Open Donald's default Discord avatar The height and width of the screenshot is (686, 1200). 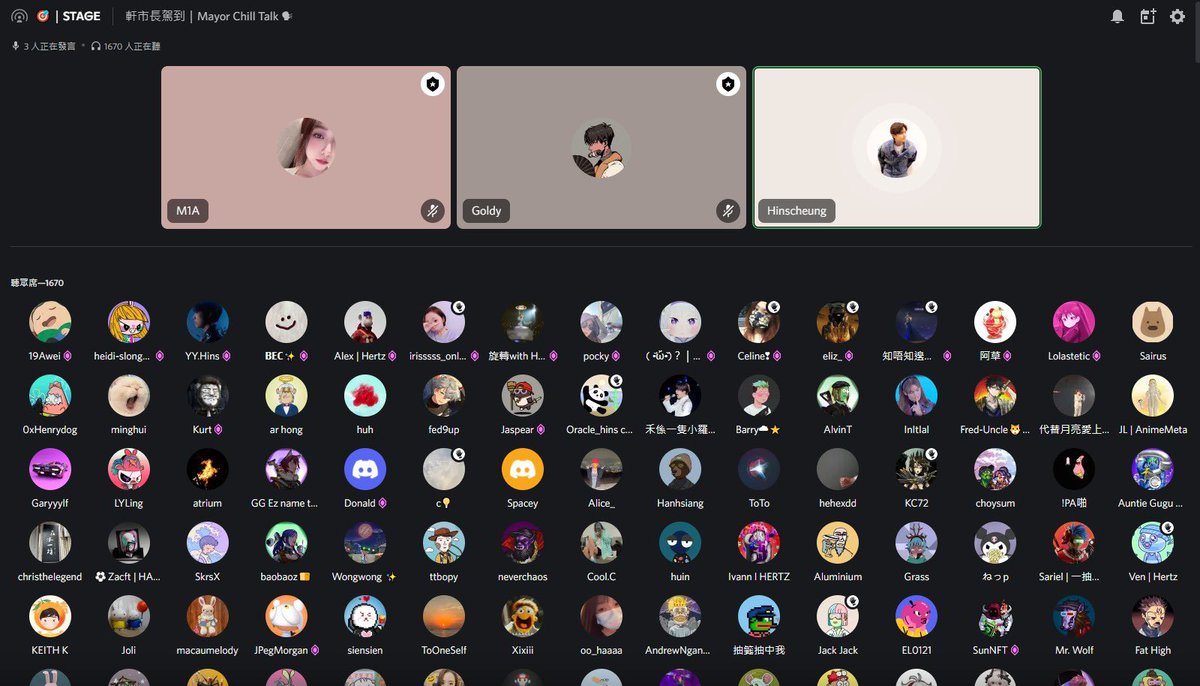365,469
